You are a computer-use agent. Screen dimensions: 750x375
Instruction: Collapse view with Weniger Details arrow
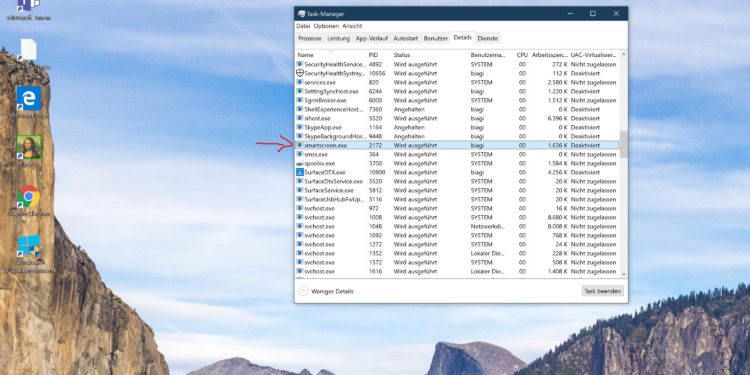(303, 291)
